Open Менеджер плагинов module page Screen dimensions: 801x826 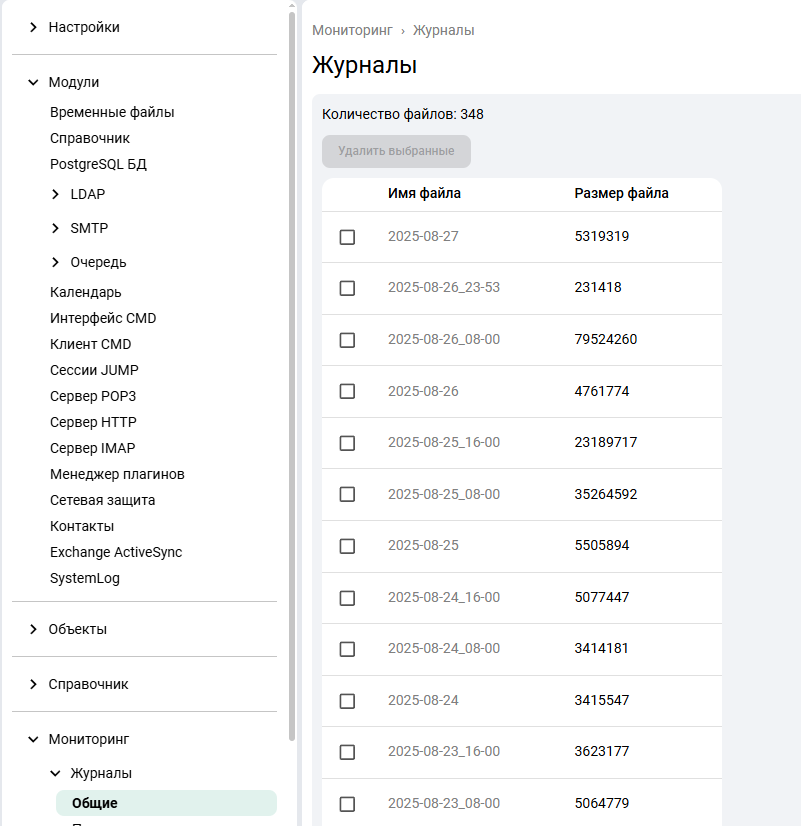117,474
